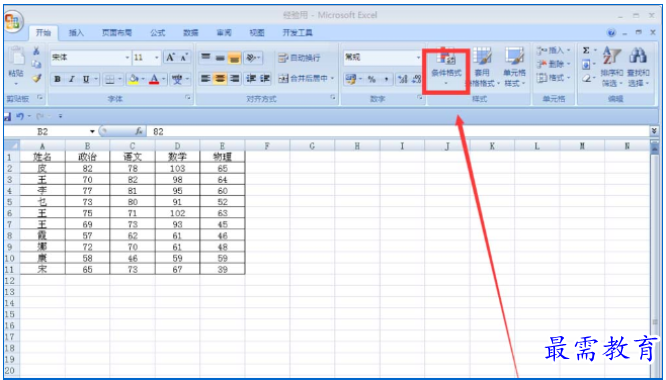Align cell text left
Viewport: 666px width, 380px height.
206,79
